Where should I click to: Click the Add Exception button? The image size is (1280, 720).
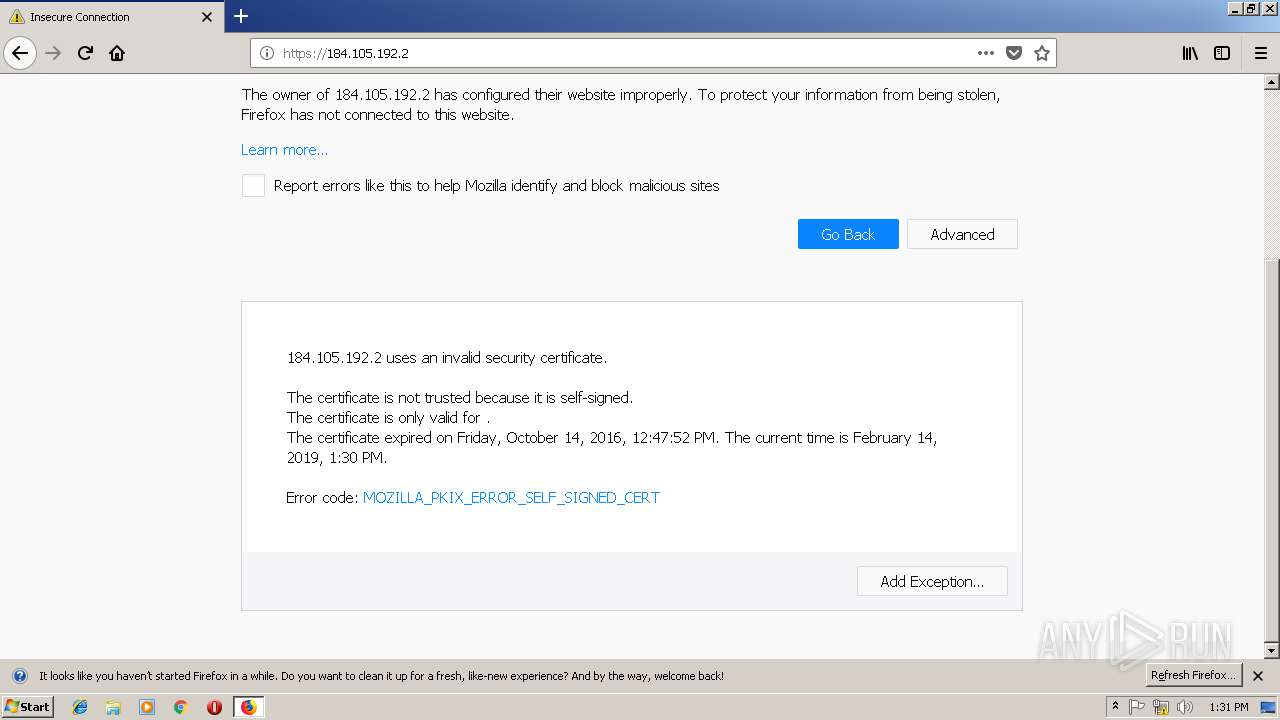tap(932, 581)
